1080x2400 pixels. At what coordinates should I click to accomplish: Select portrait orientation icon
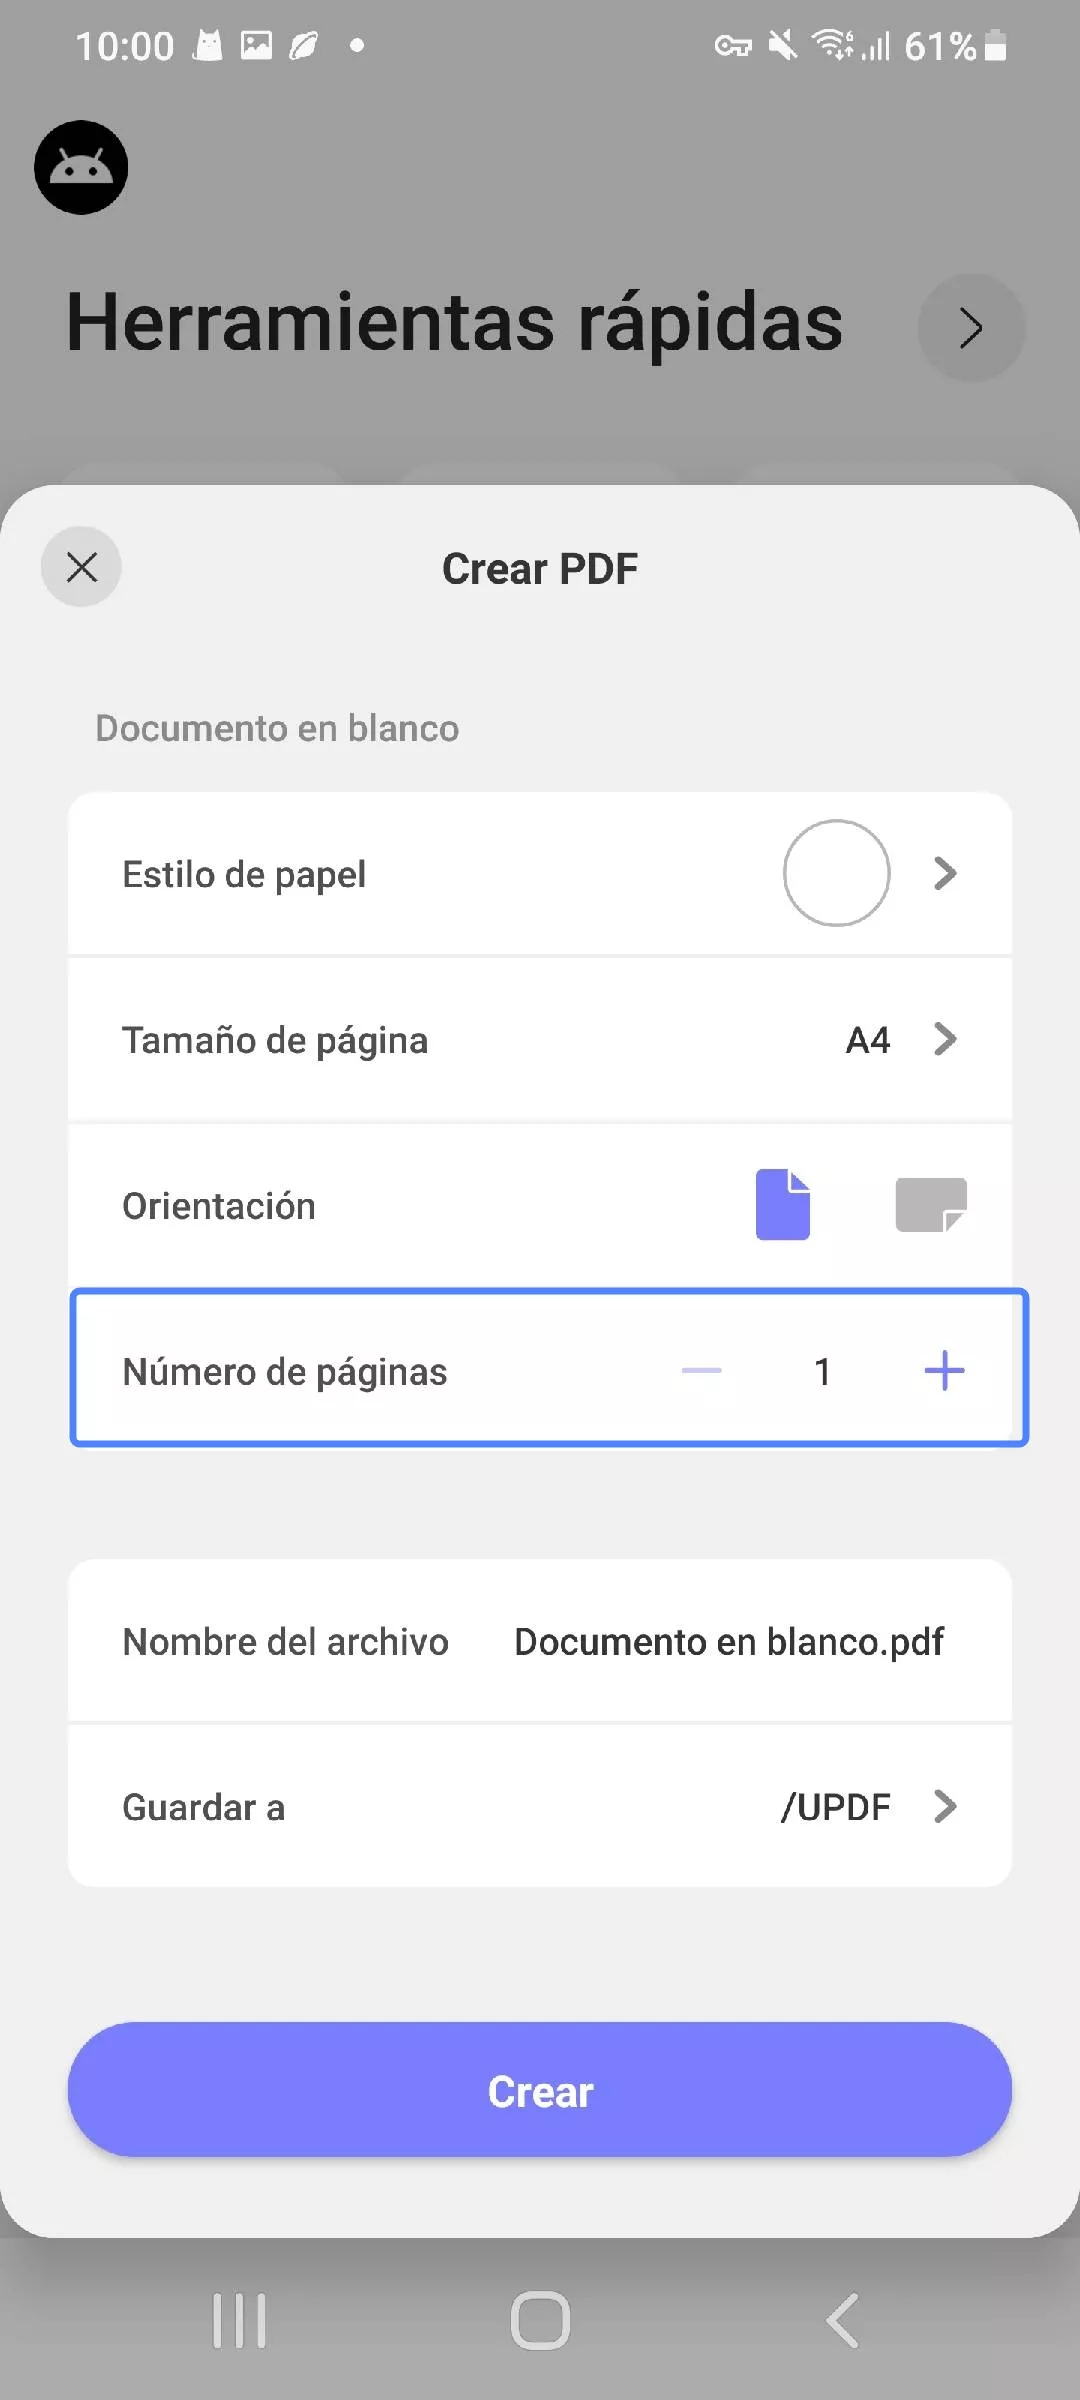pos(783,1204)
